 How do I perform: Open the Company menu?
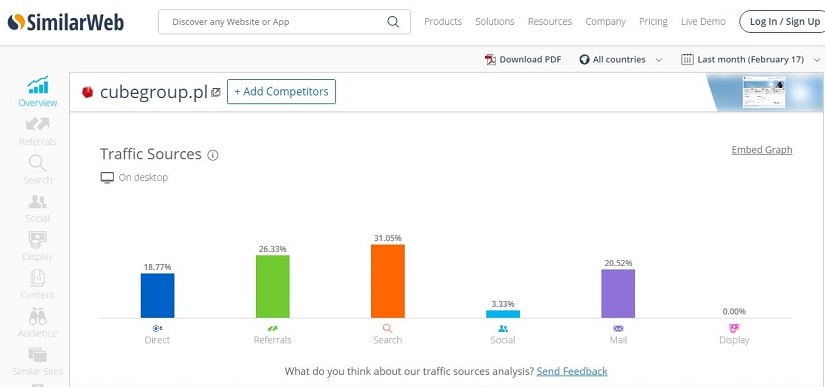tap(606, 22)
